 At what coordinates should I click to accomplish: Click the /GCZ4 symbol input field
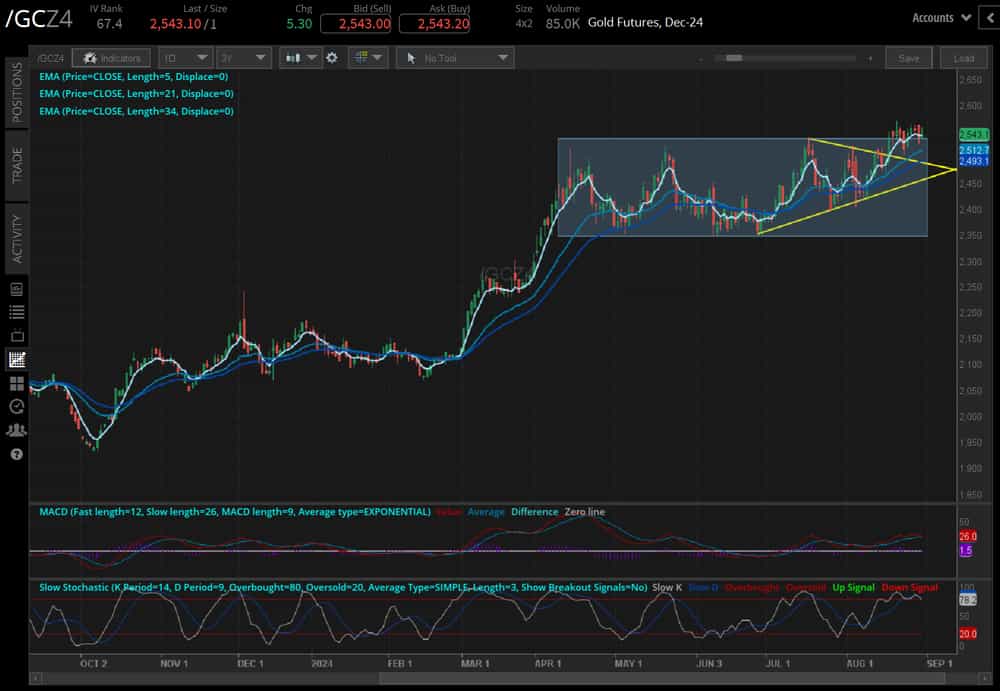(x=51, y=58)
